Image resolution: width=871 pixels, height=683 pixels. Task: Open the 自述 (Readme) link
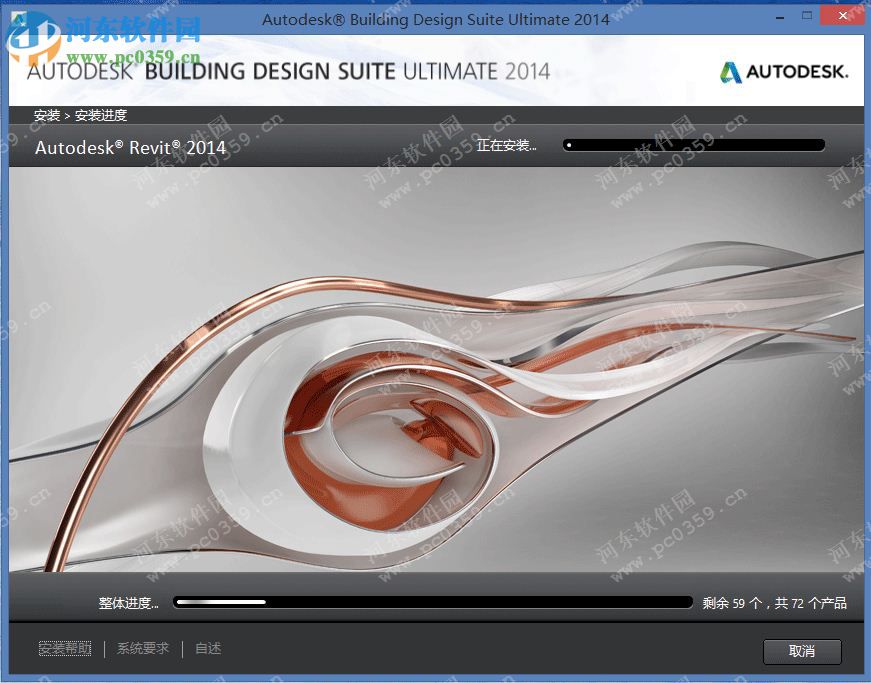(x=206, y=648)
